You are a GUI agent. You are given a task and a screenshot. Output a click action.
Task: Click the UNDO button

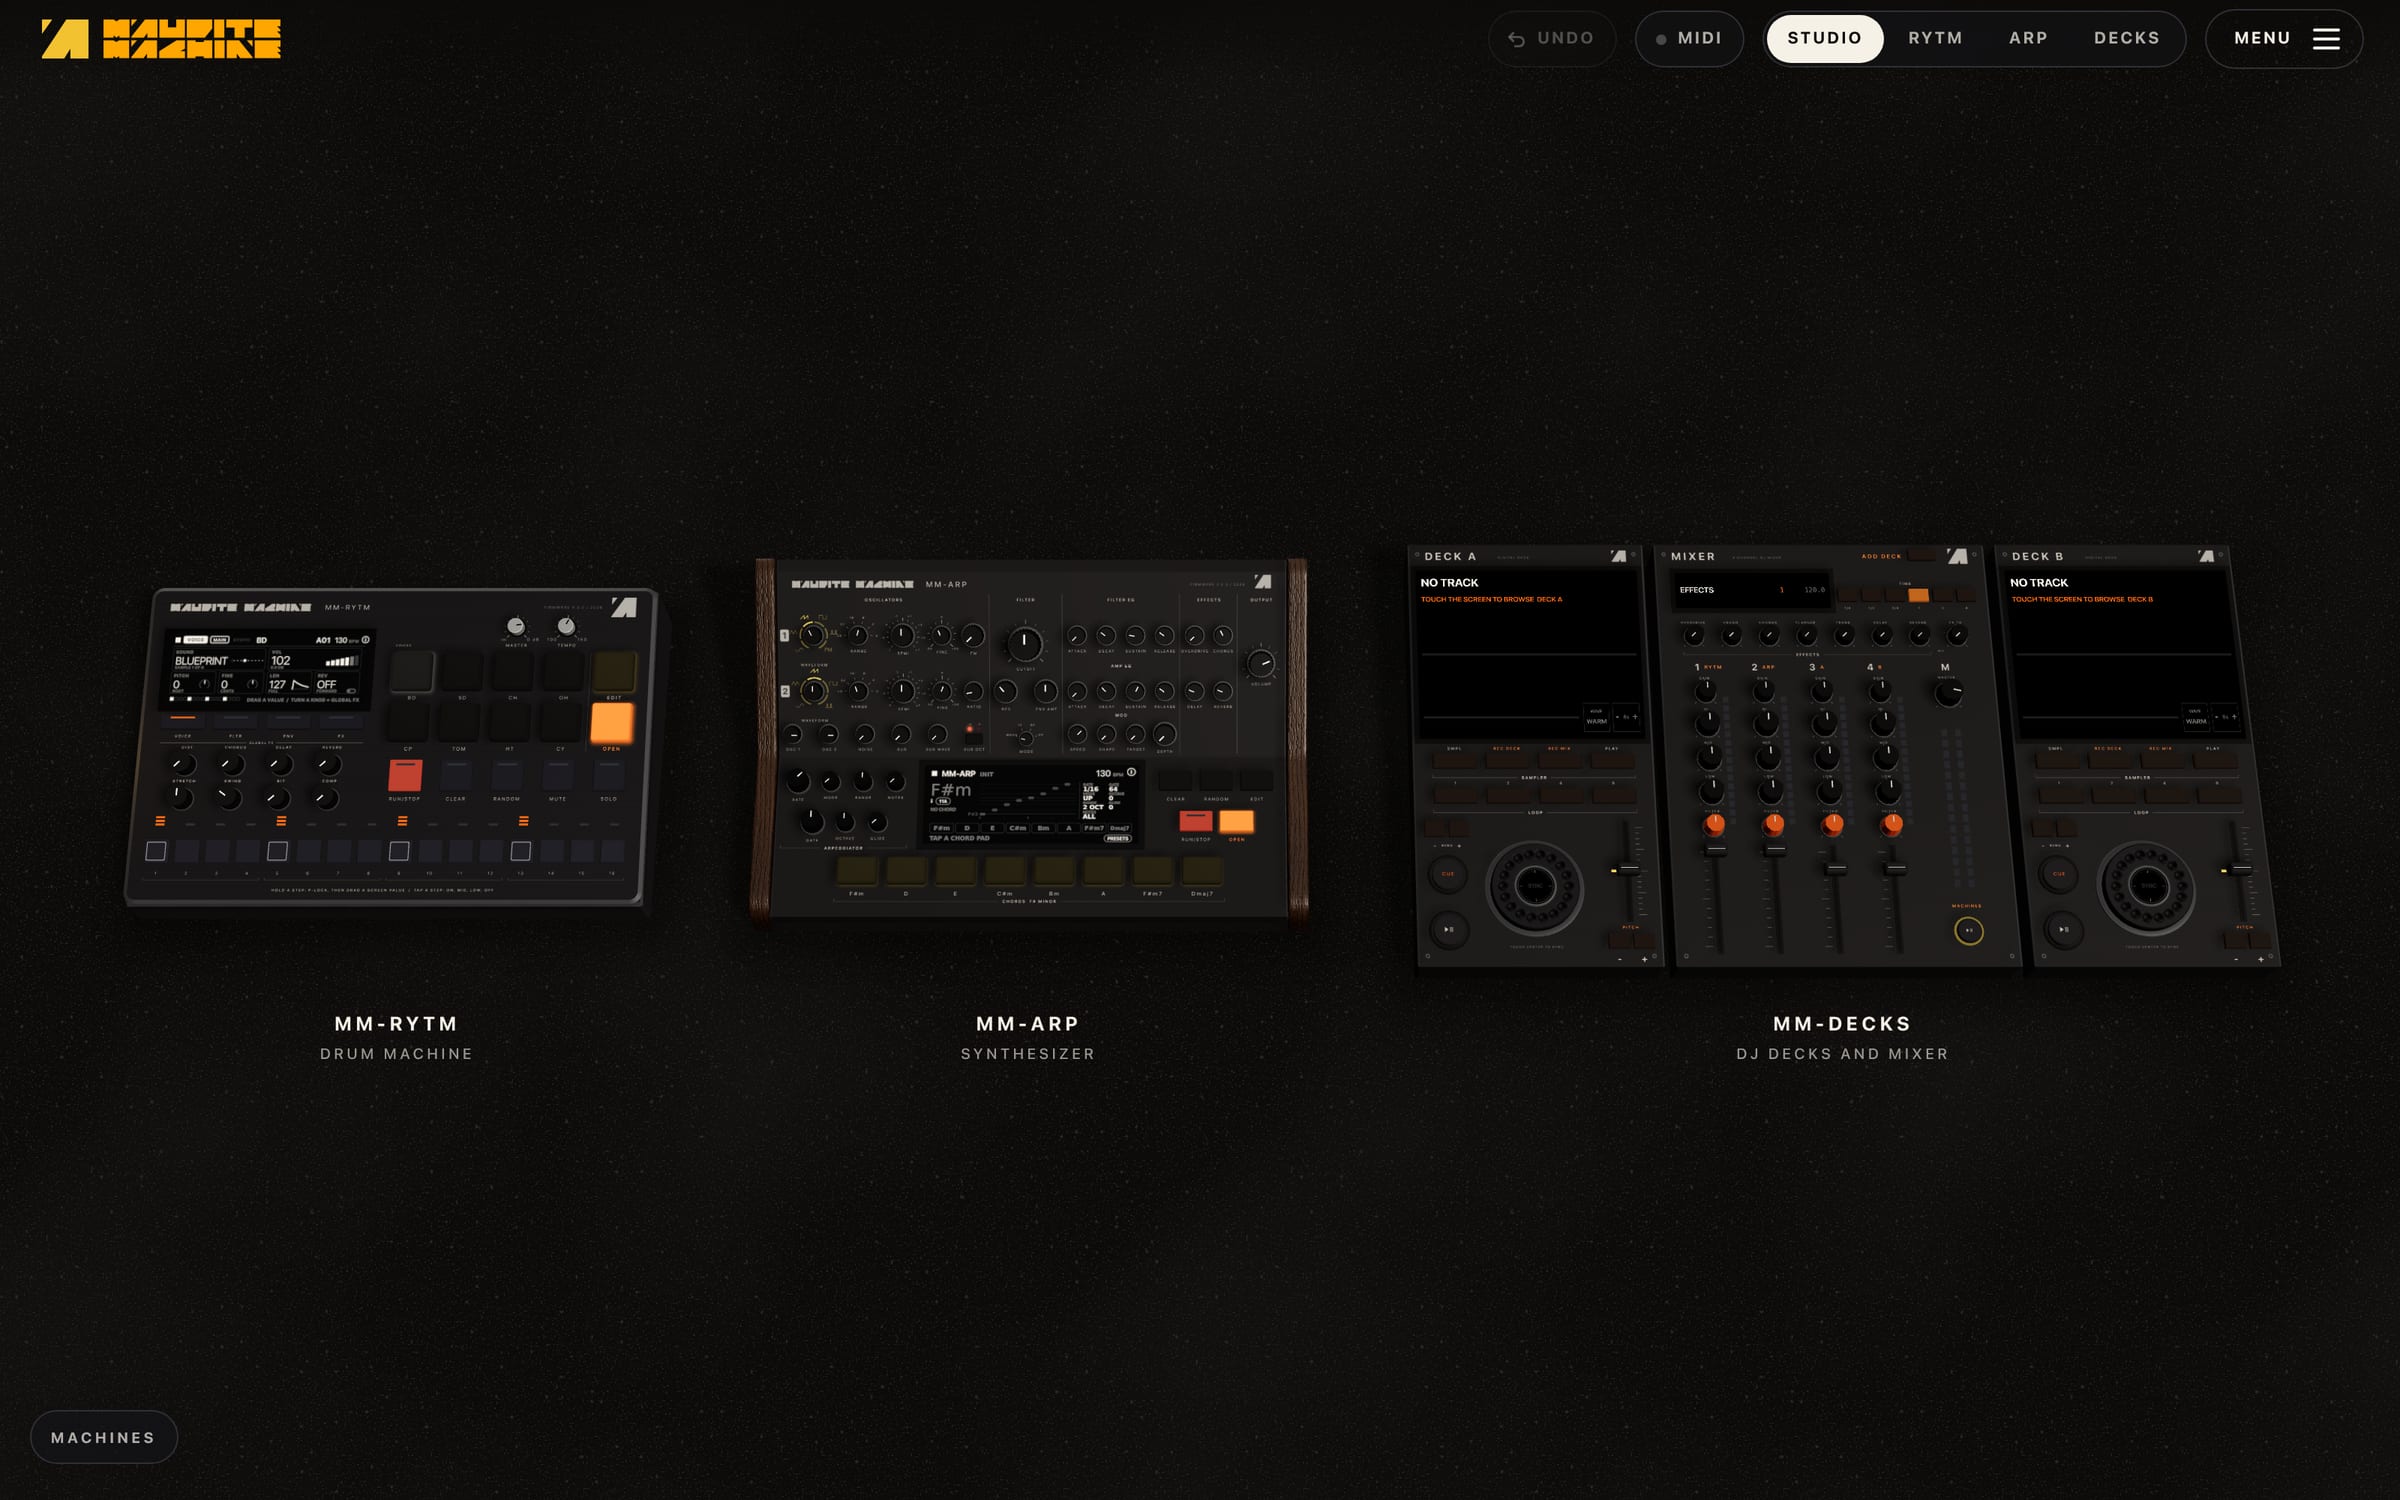[1551, 39]
